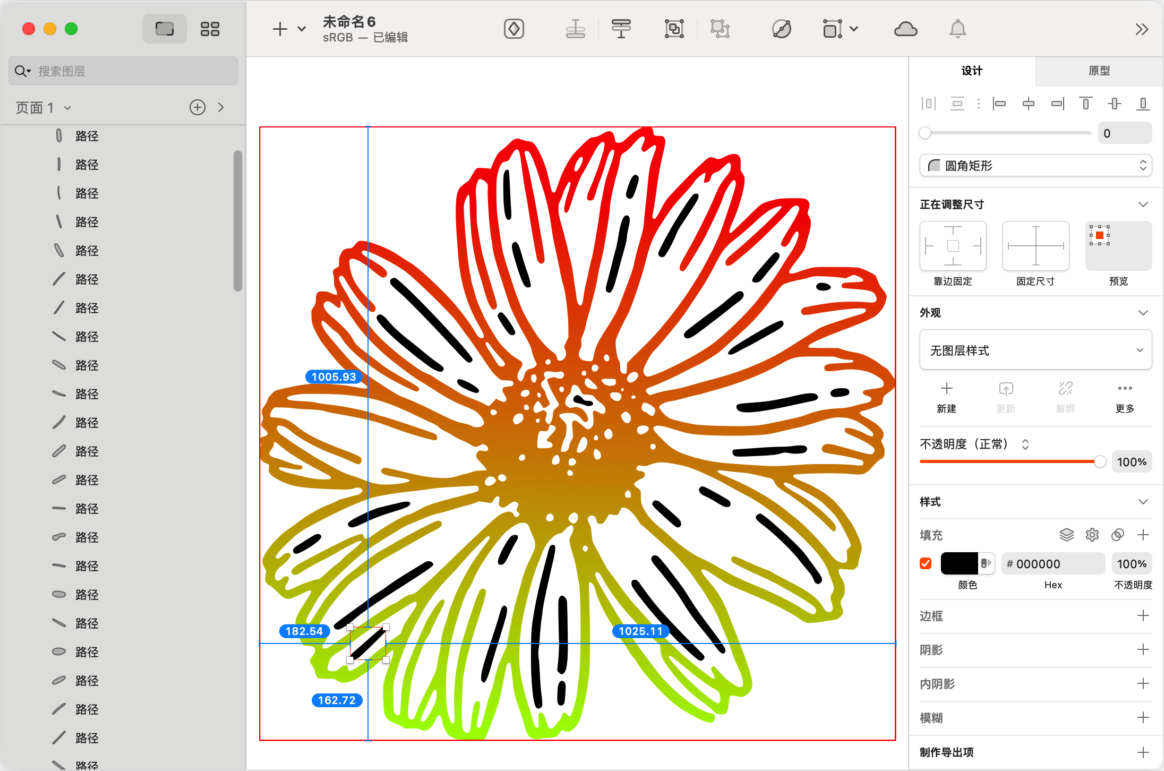Expand the toolbar overflow double chevron

point(1142,29)
